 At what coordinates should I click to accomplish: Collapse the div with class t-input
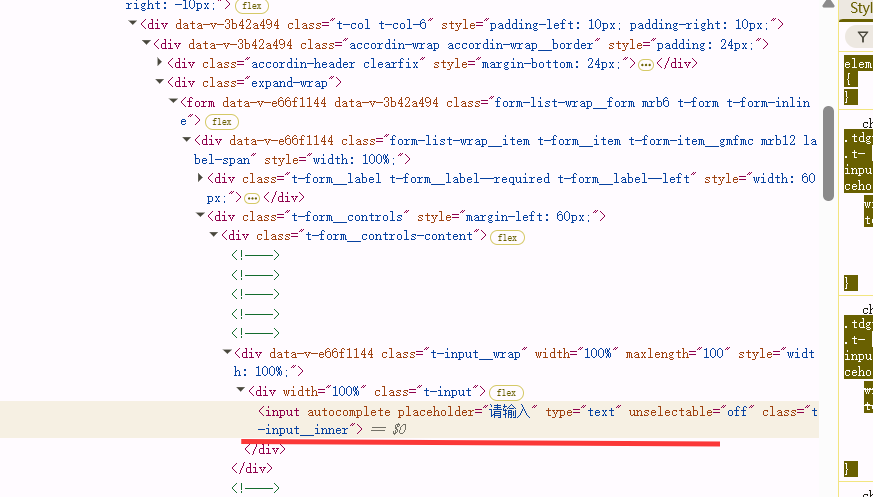[x=241, y=390]
